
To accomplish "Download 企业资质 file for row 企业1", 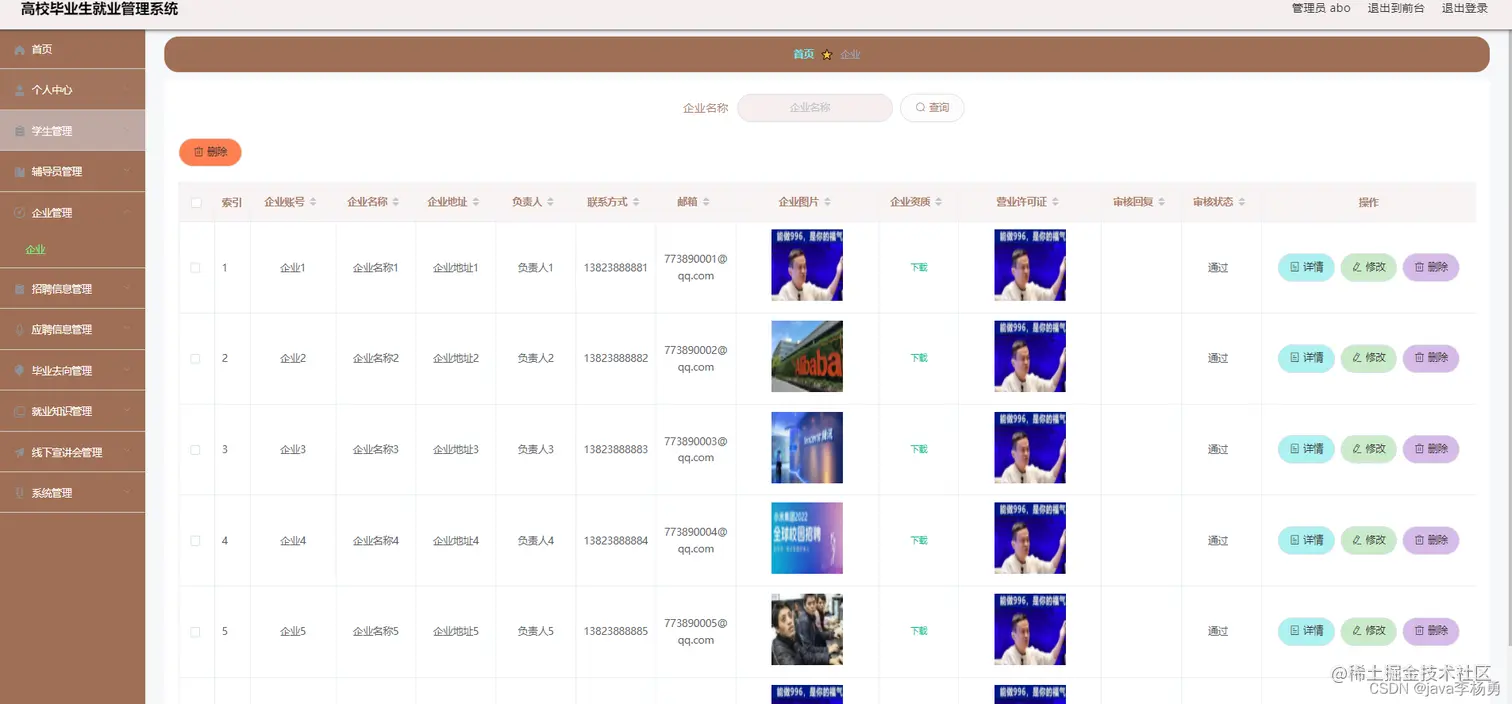I will coord(919,268).
